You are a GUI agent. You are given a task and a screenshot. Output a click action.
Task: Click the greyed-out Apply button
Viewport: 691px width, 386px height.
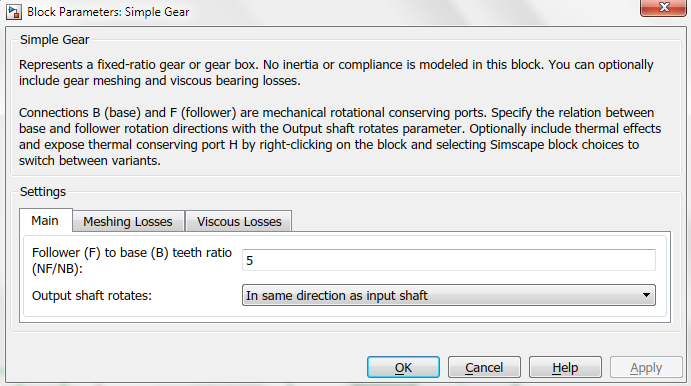(646, 367)
